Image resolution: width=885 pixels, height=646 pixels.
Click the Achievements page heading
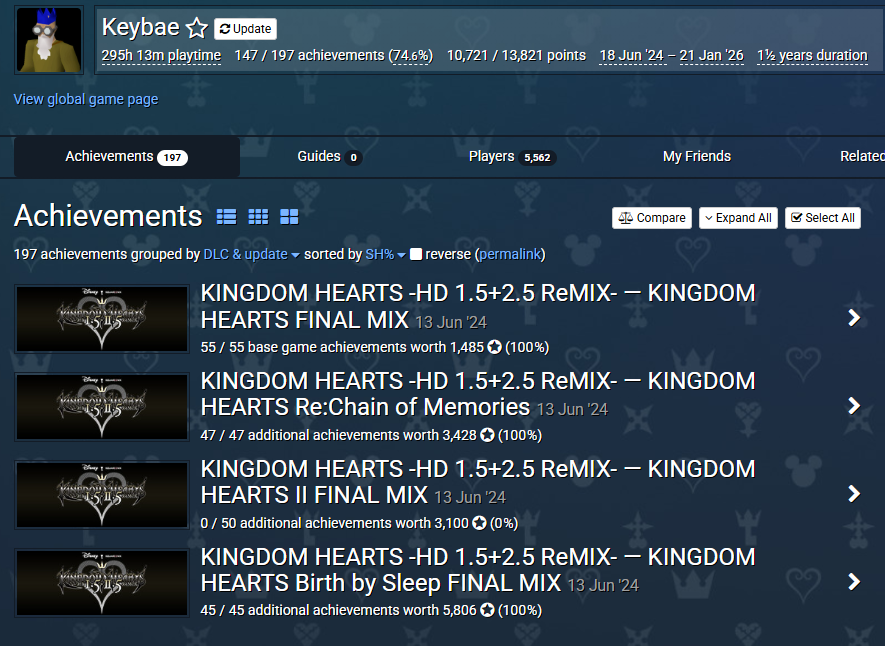(108, 216)
